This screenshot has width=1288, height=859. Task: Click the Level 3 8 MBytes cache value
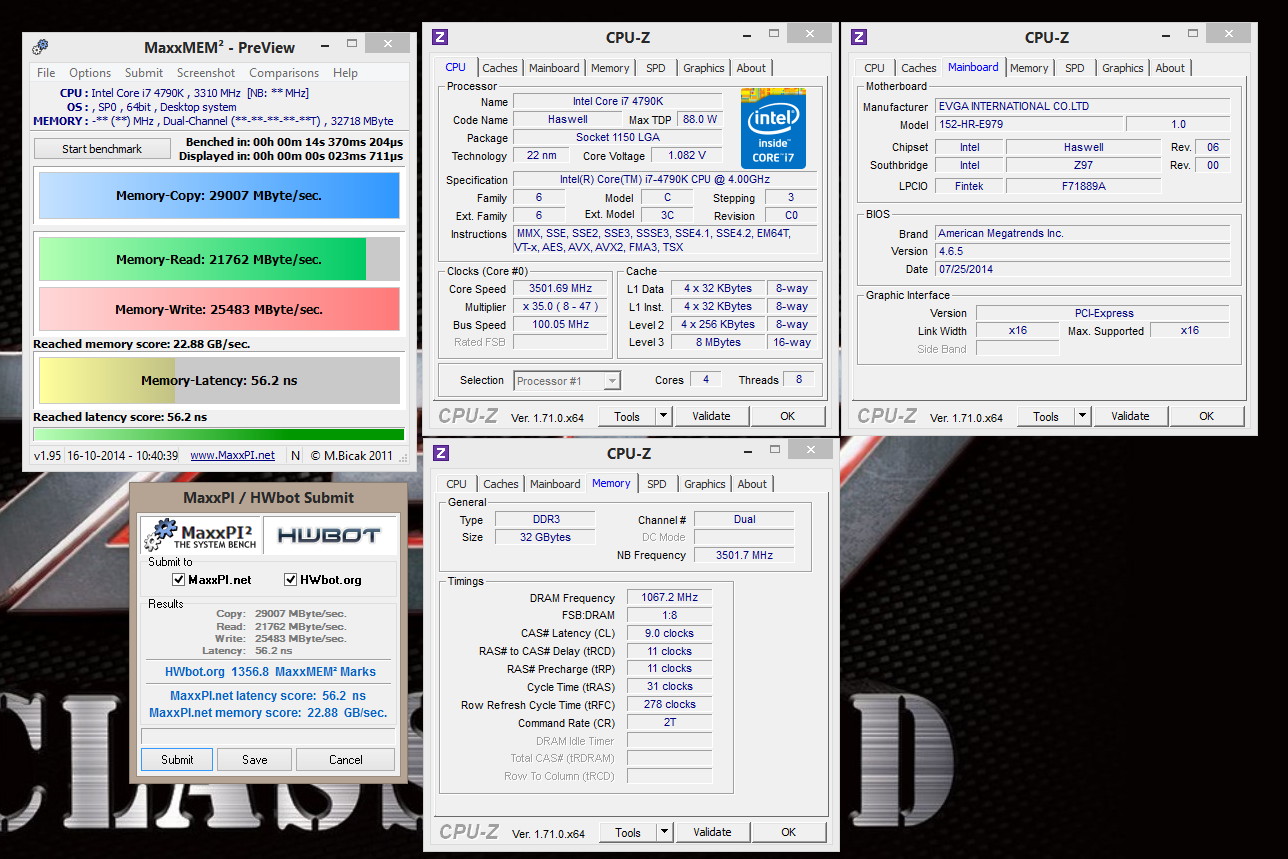pos(719,342)
